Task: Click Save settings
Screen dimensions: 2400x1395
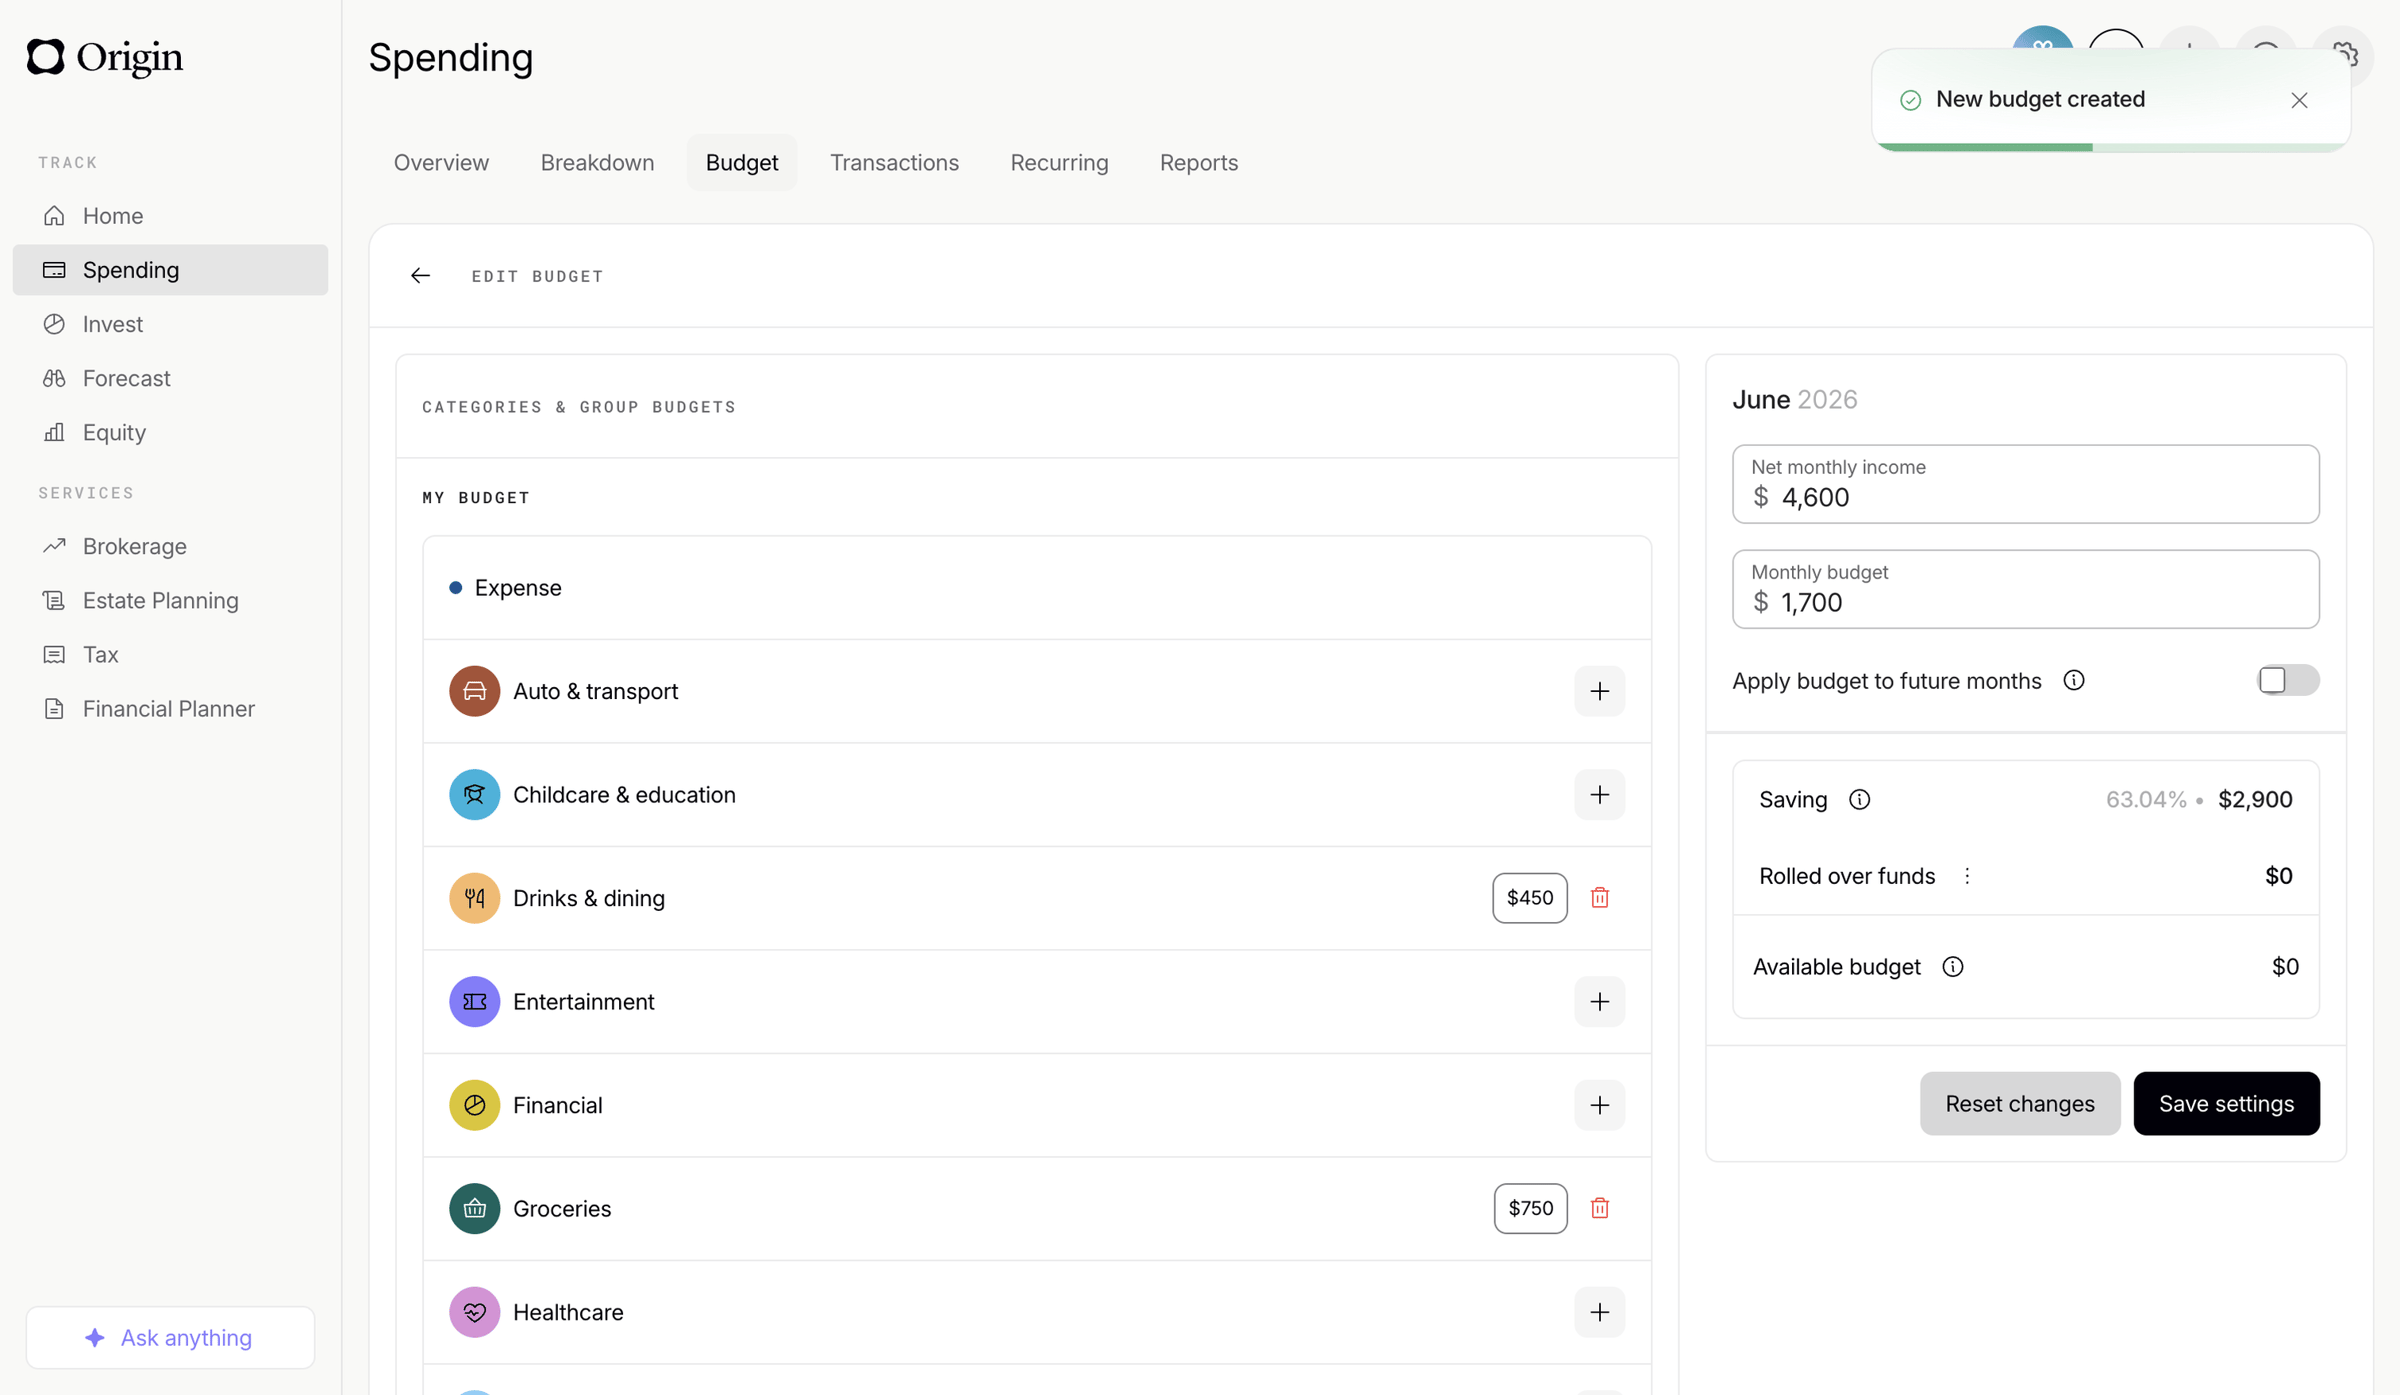Action: point(2226,1103)
